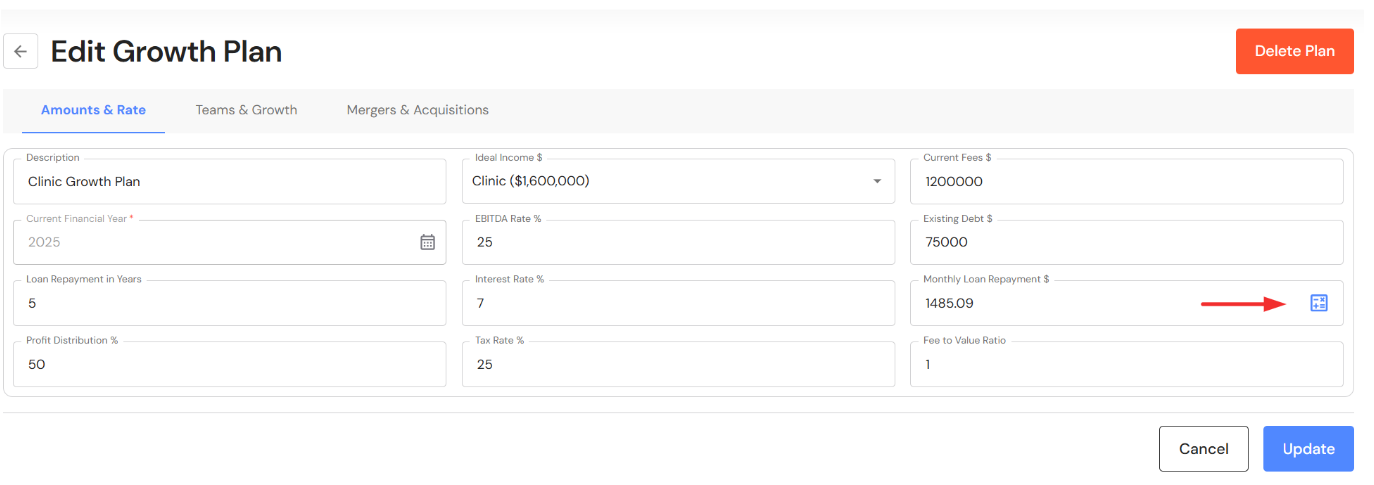Switch to the Teams & Growth tab
The image size is (1374, 485).
pos(246,110)
